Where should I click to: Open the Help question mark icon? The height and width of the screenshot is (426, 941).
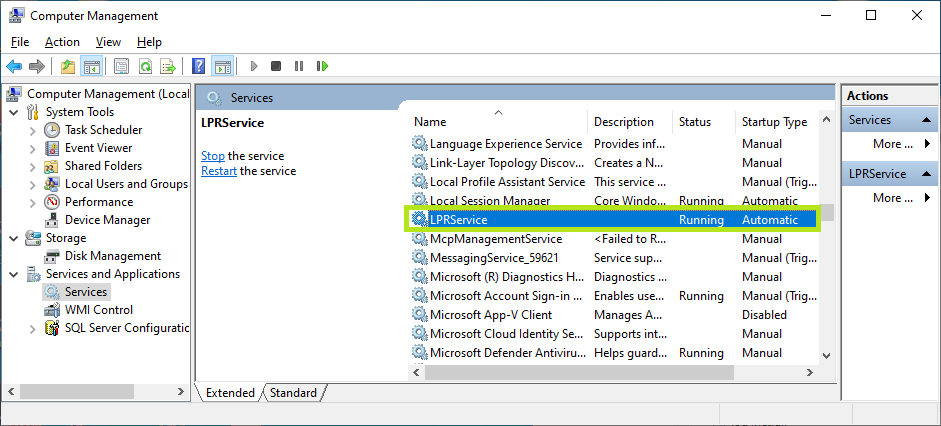[x=199, y=66]
